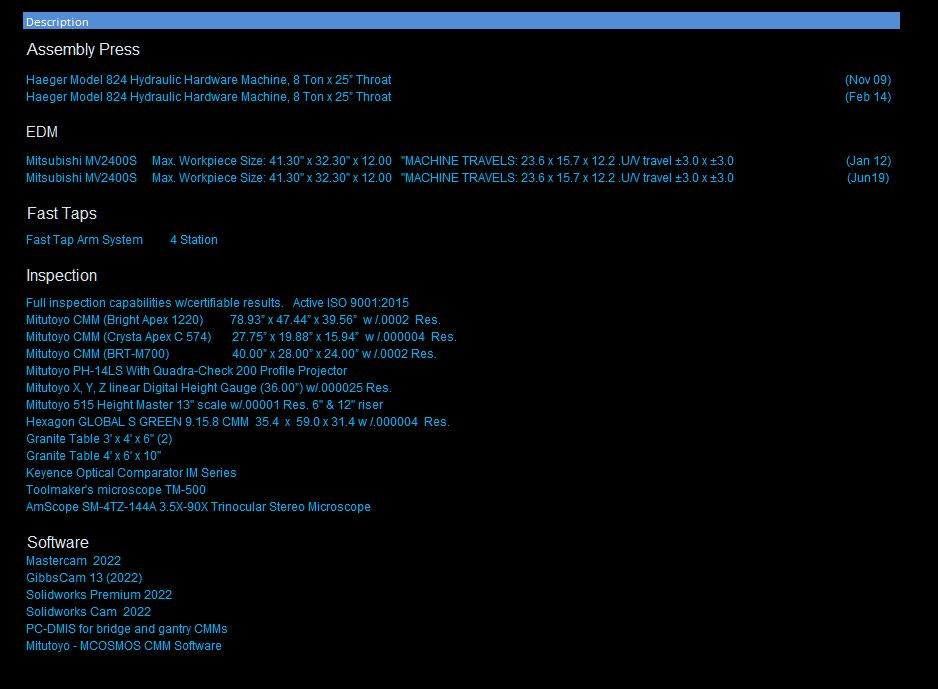Select the Fast Taps heading
938x689 pixels.
click(x=62, y=214)
